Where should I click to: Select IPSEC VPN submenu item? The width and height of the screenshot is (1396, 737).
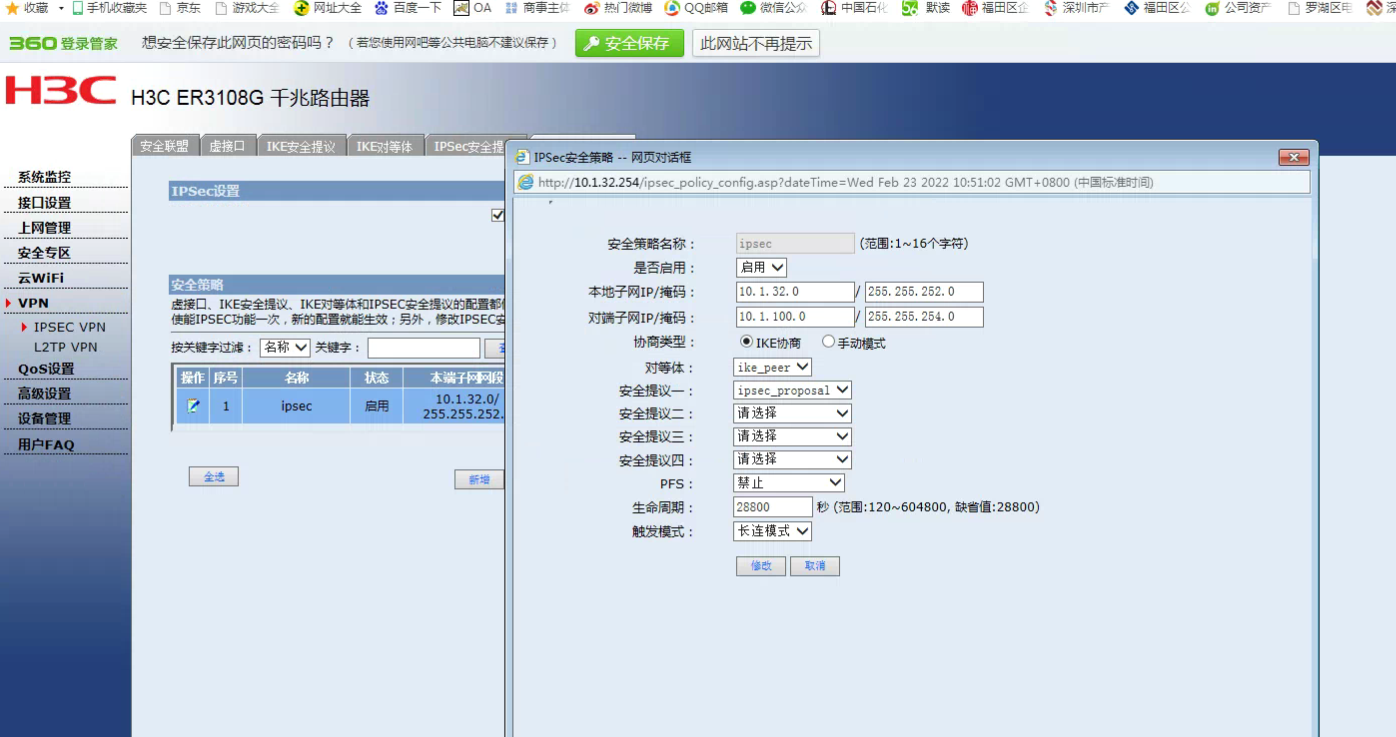coord(69,327)
